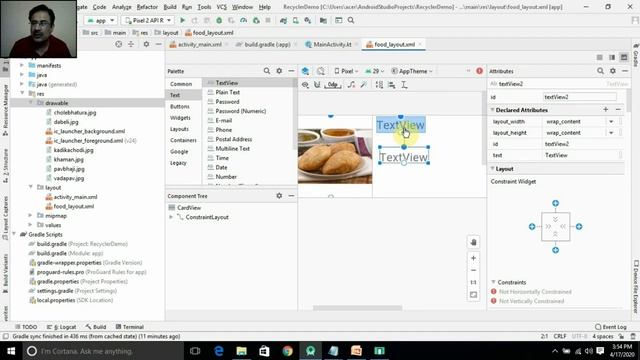Select the food image on canvas
The width and height of the screenshot is (640, 360).
point(335,156)
